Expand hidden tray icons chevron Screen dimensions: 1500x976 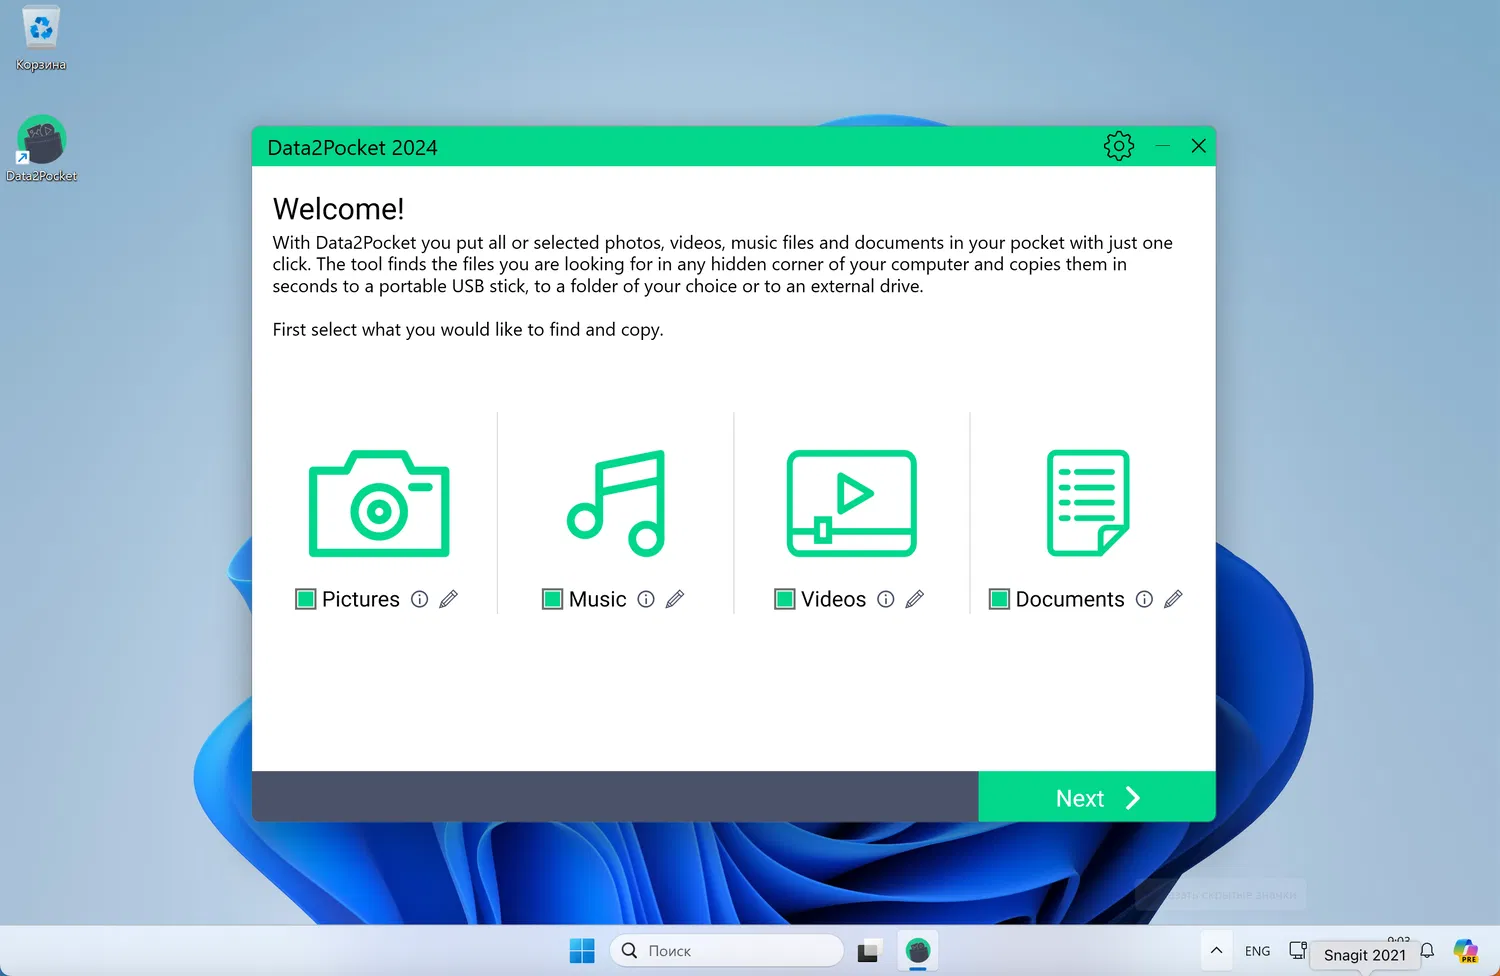[1216, 951]
